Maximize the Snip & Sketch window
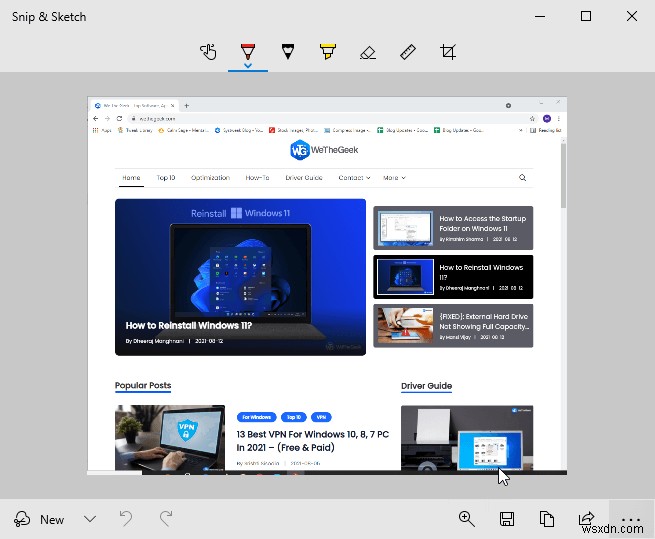The height and width of the screenshot is (539, 655). click(586, 16)
